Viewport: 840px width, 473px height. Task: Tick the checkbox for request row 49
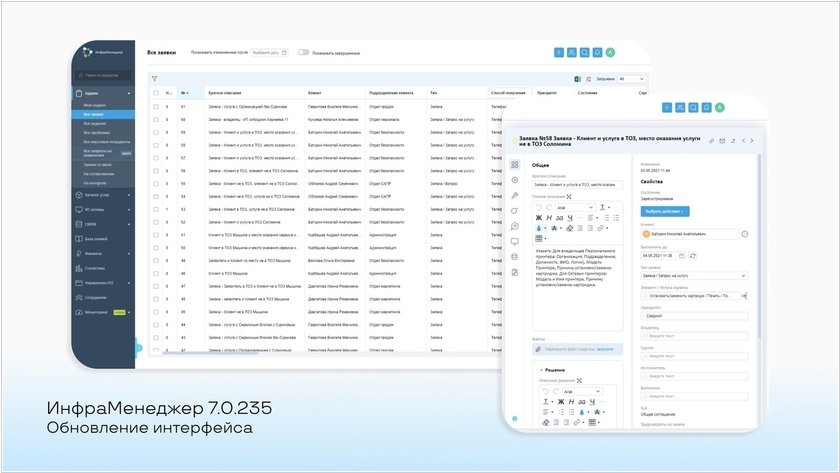point(156,261)
